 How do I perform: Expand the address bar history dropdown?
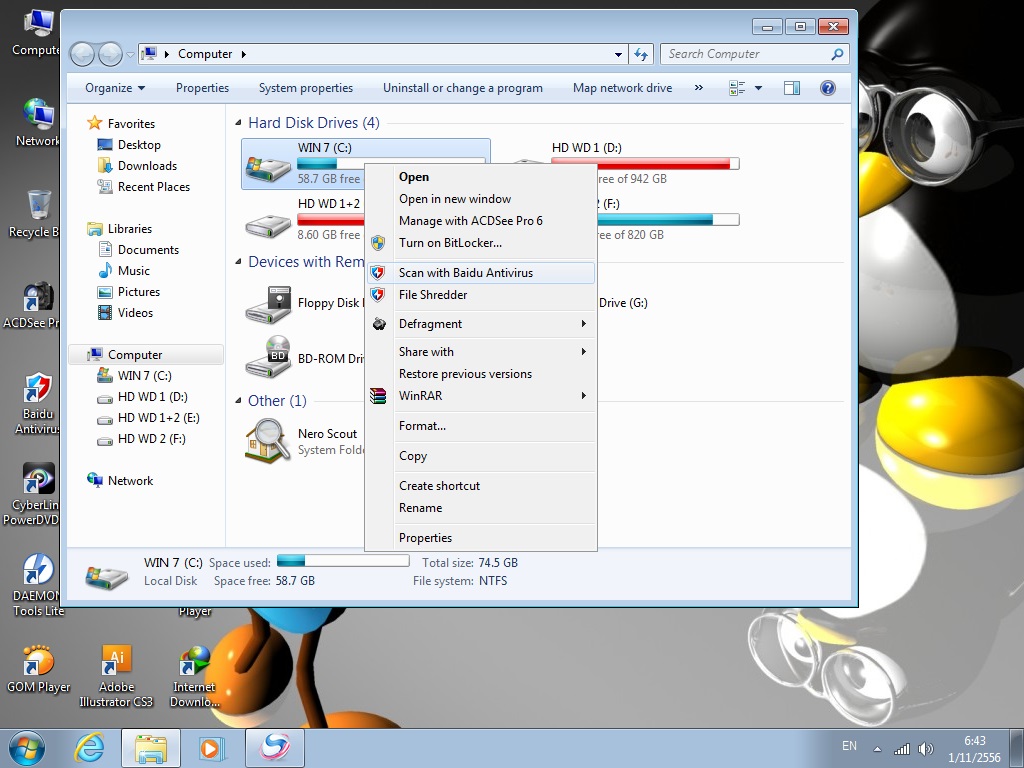coord(618,54)
